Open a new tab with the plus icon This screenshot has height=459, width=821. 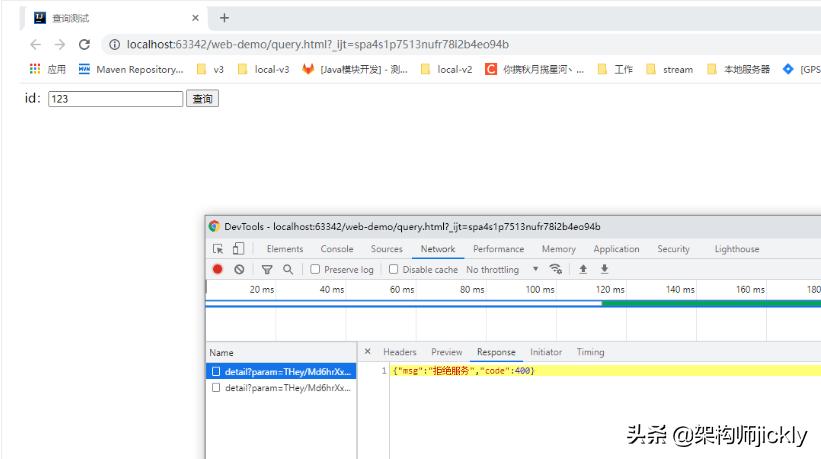(224, 18)
